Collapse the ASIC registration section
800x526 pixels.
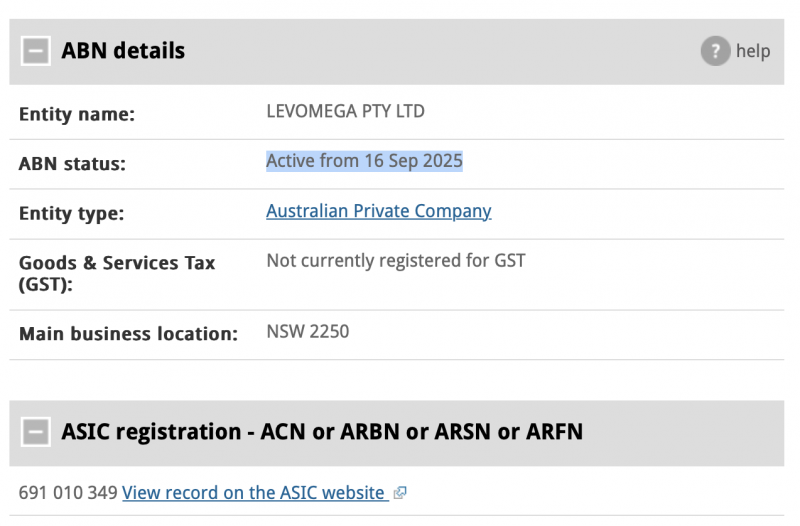[x=36, y=432]
